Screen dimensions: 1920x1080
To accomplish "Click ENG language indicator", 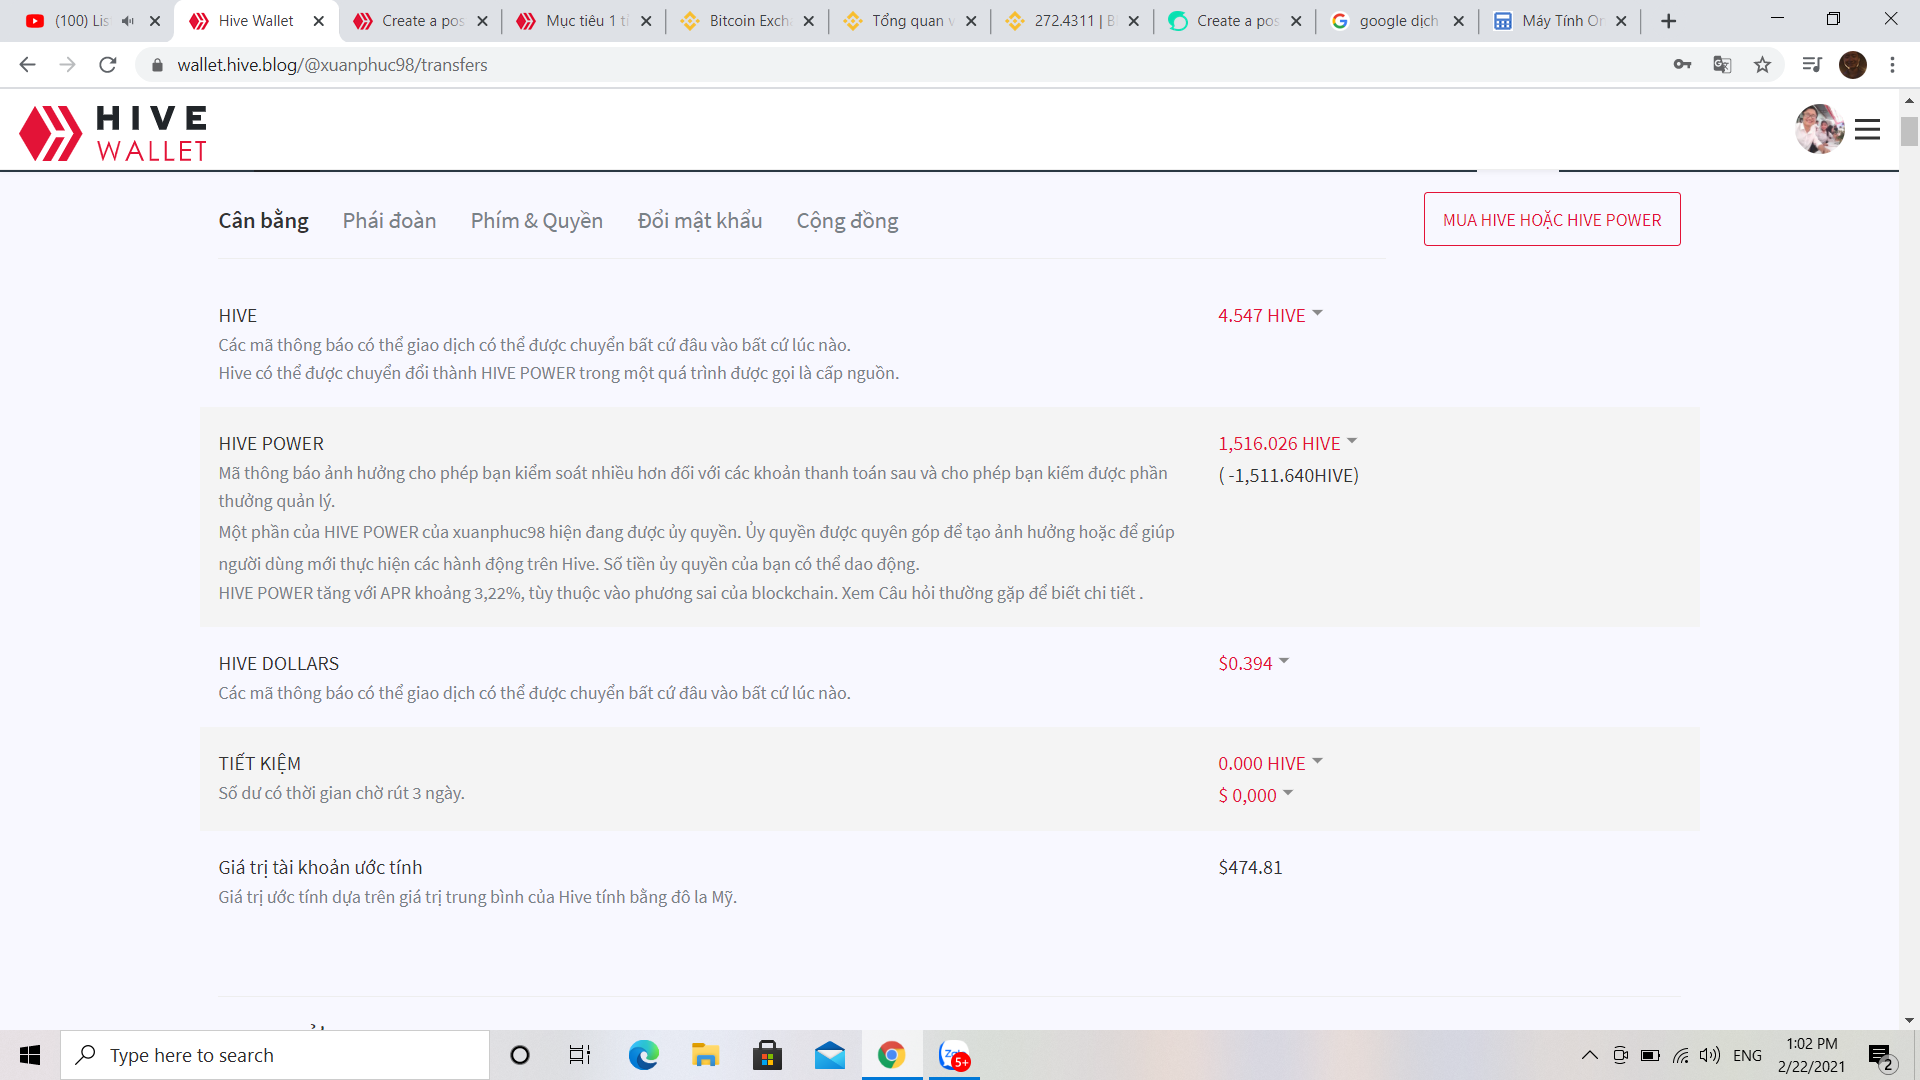I will coord(1747,1055).
